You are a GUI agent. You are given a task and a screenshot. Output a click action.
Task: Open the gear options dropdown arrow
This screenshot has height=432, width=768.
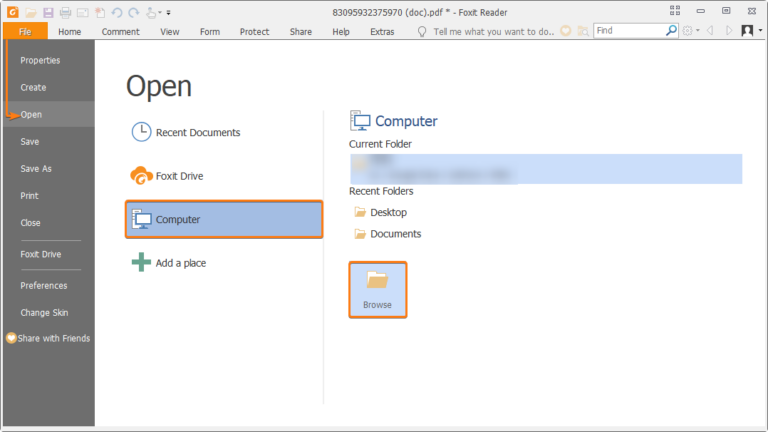click(697, 31)
